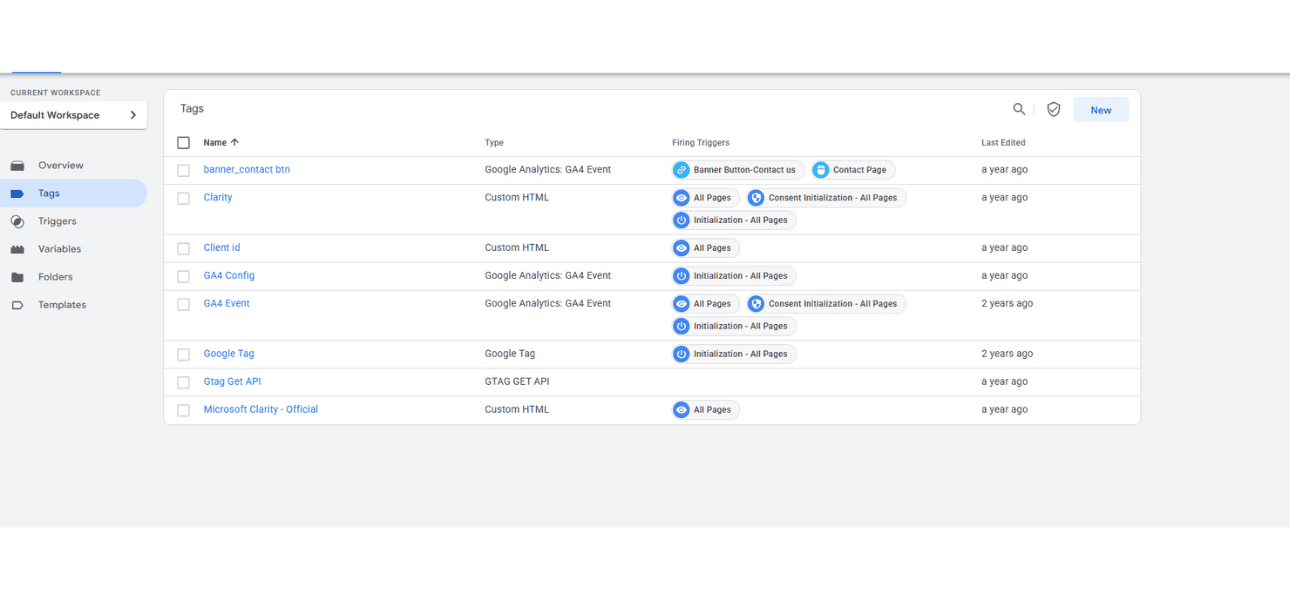
Task: Click the Banner Button-Contact us trigger chip
Action: [x=738, y=170]
